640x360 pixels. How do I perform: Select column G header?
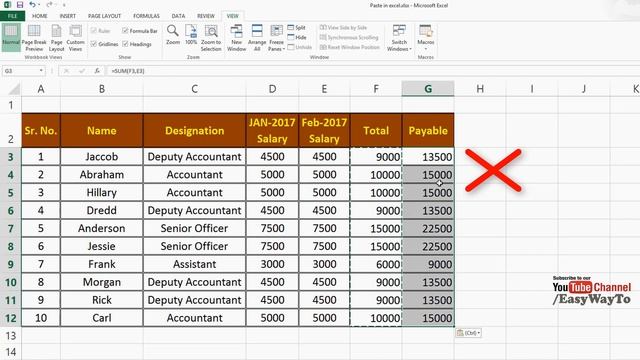pos(428,89)
